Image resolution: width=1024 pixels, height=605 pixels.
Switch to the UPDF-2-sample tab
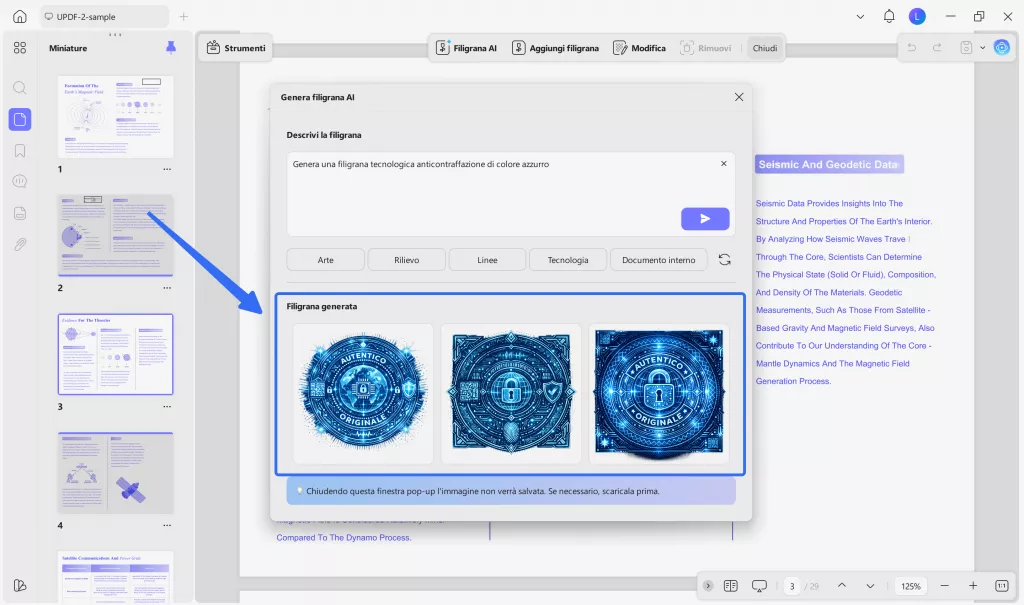[104, 16]
